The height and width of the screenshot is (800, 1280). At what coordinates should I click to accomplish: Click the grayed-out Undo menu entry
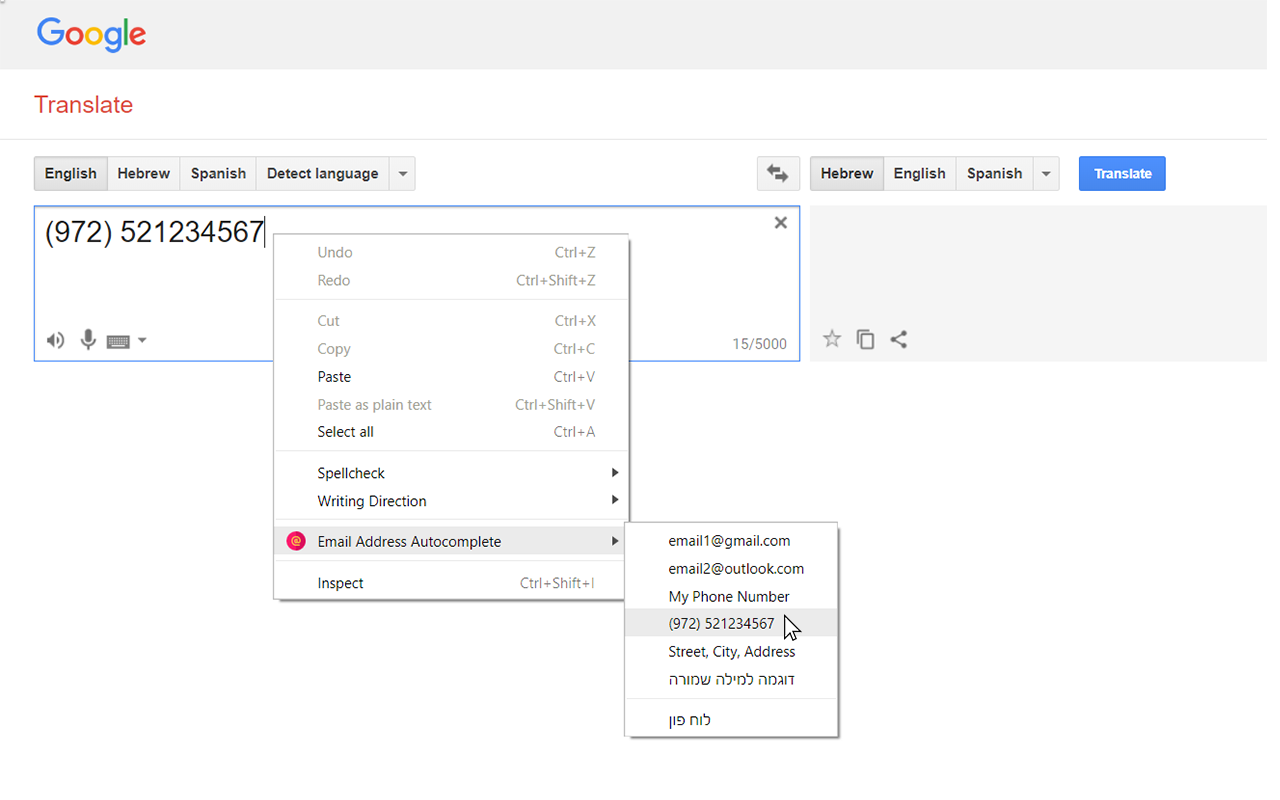click(452, 253)
